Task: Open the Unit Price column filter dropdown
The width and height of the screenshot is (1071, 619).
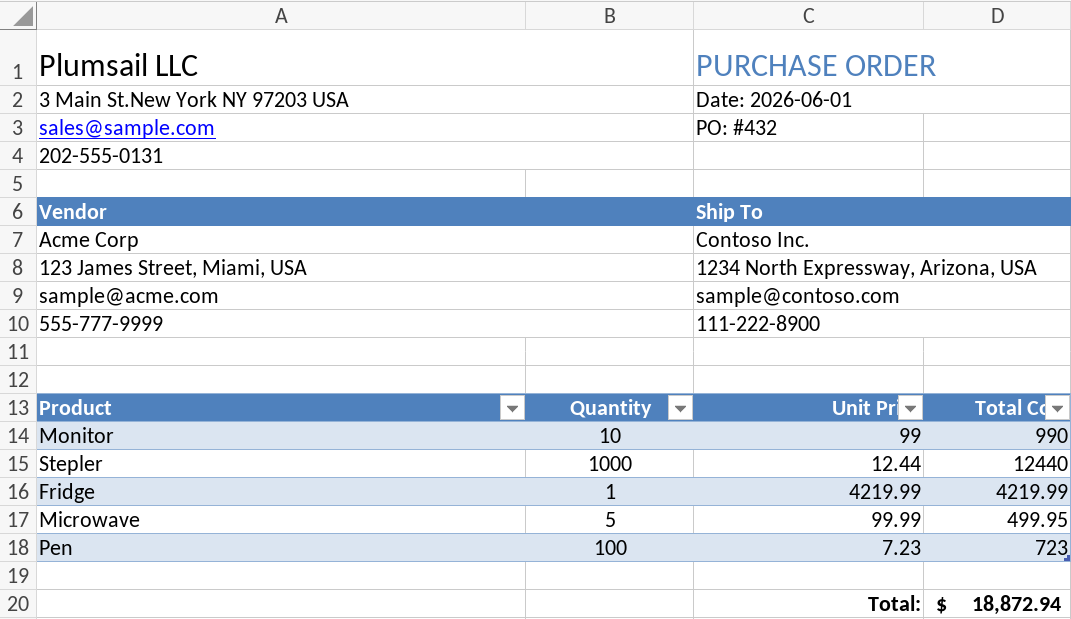Action: (x=910, y=409)
